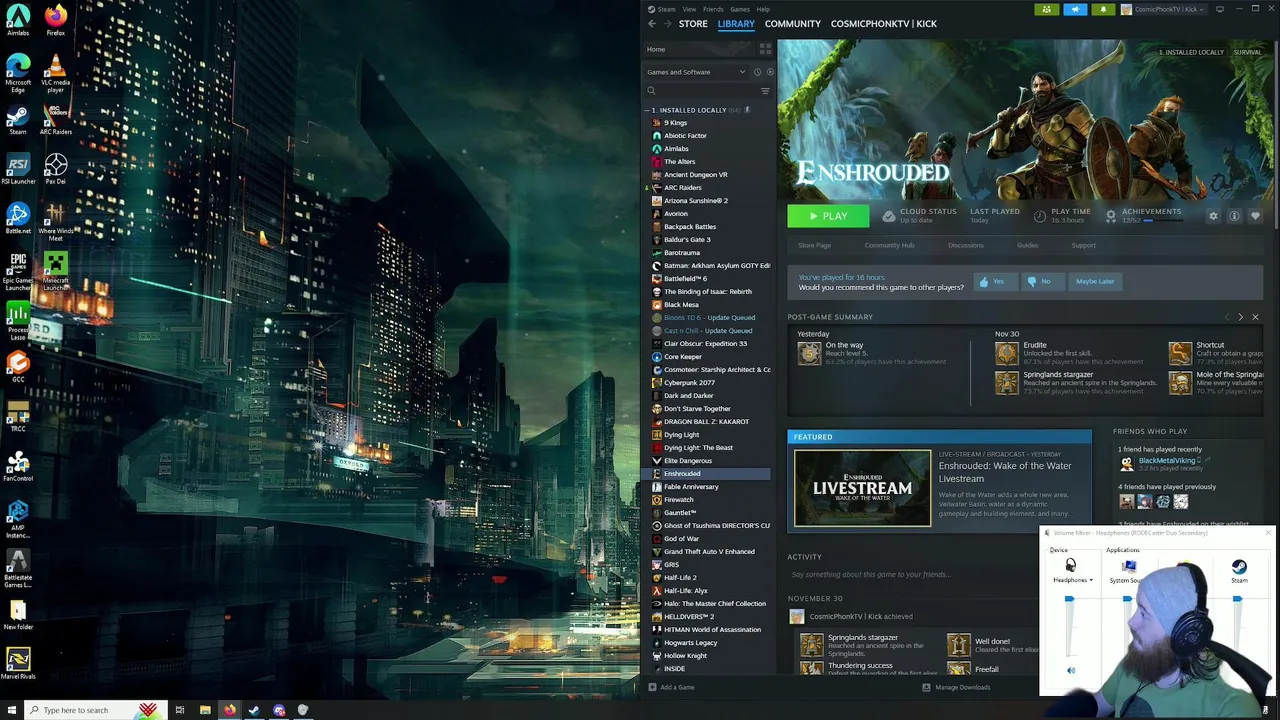Image resolution: width=1280 pixels, height=720 pixels.
Task: Open Steam notifications bell button
Action: coord(1103,9)
